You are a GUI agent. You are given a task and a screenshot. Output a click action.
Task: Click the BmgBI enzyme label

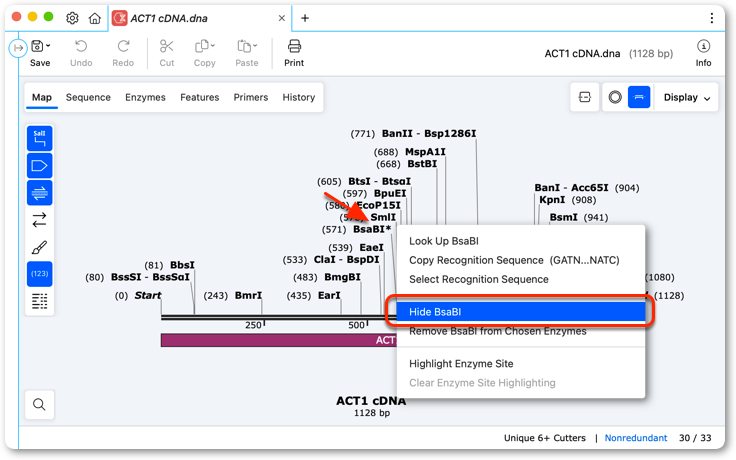(x=342, y=277)
